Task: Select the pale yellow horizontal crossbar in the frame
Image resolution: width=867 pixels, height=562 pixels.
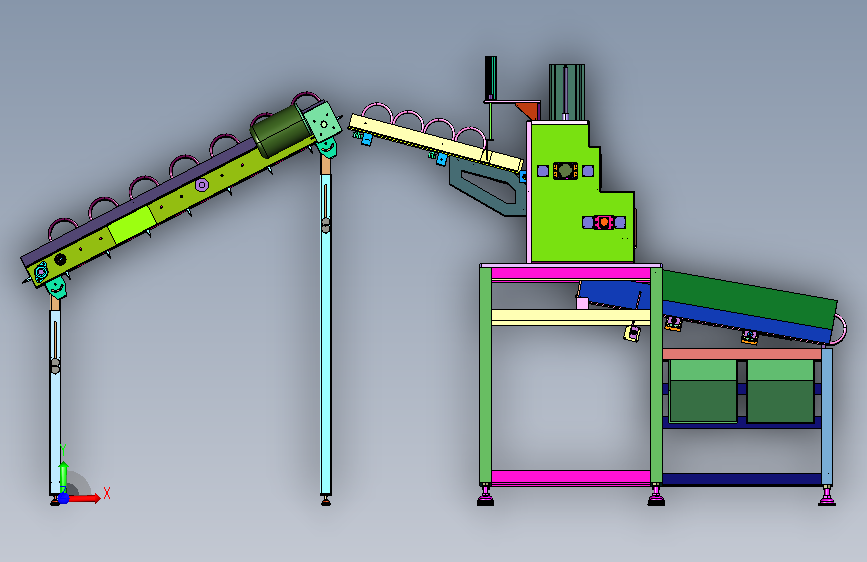Action: [x=570, y=317]
